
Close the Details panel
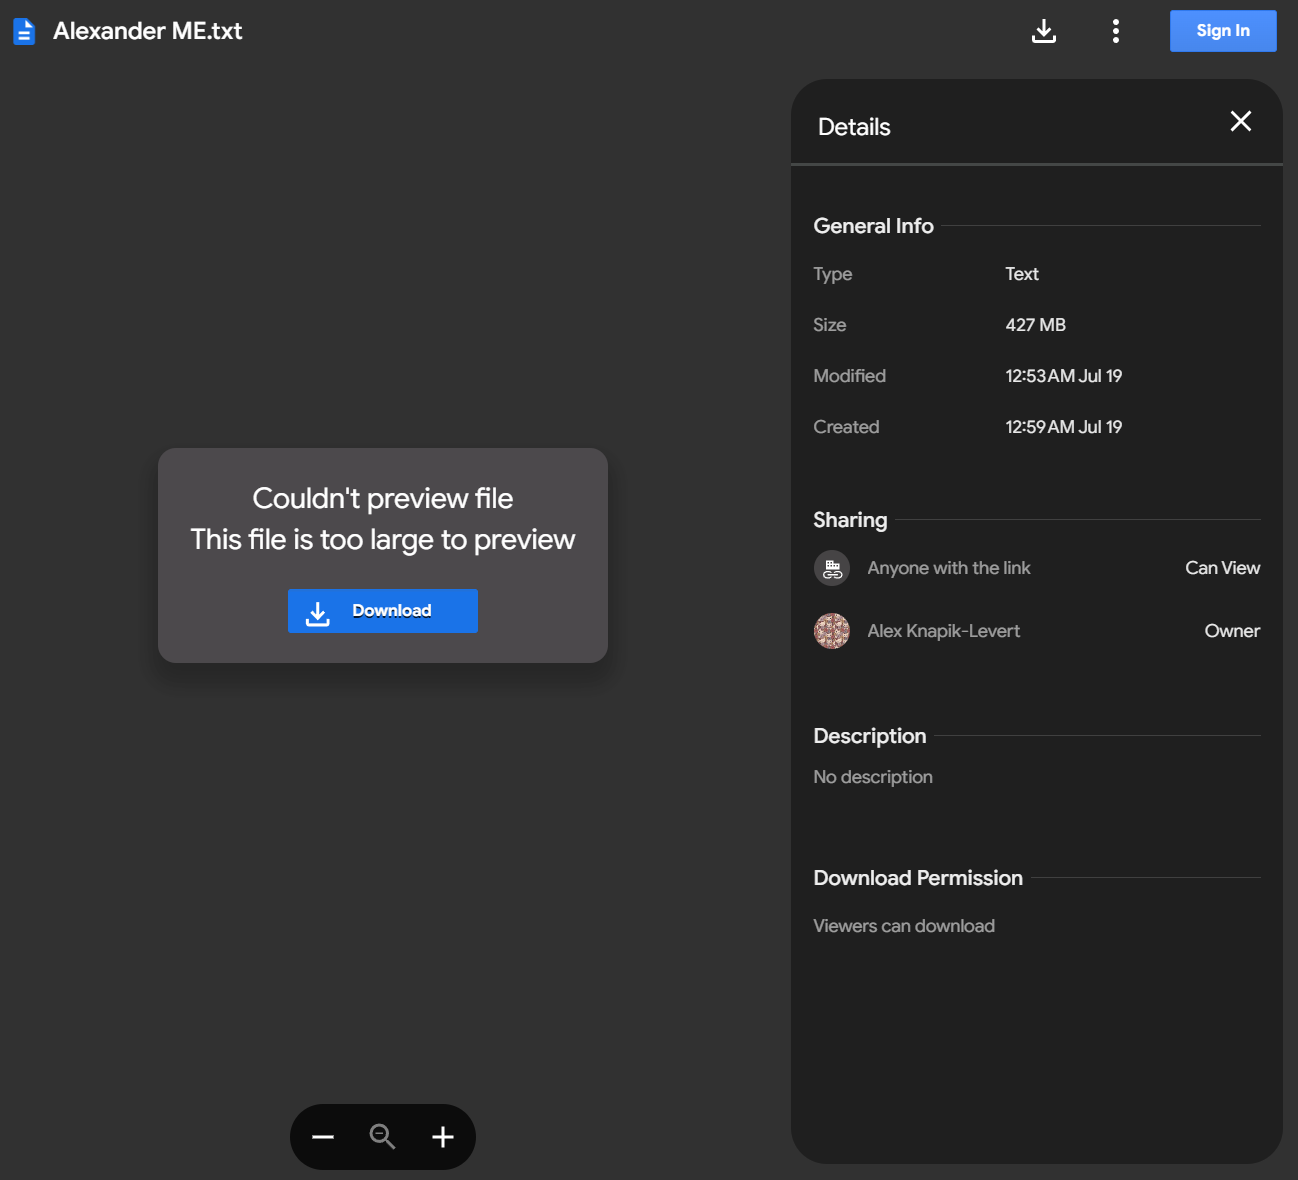click(1241, 121)
